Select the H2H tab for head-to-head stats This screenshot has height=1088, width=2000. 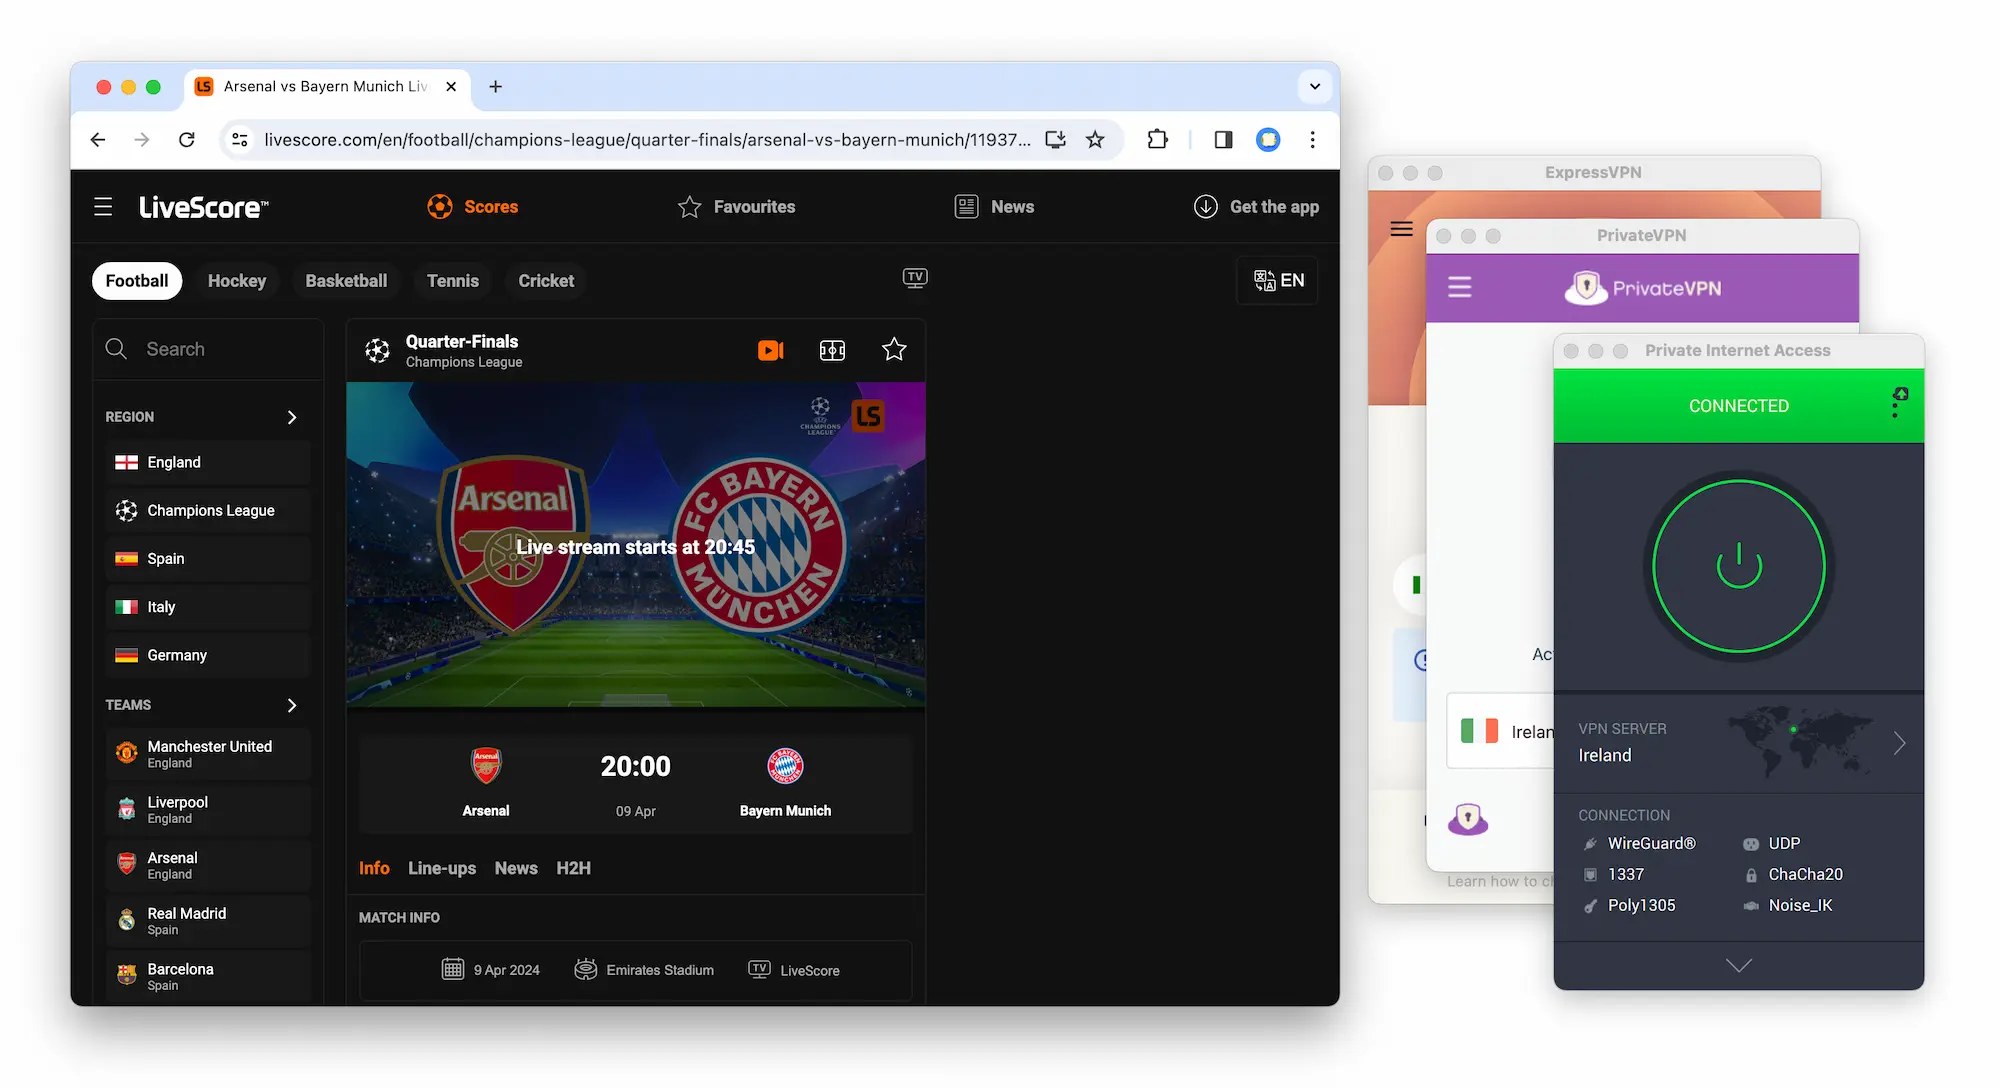pos(572,868)
